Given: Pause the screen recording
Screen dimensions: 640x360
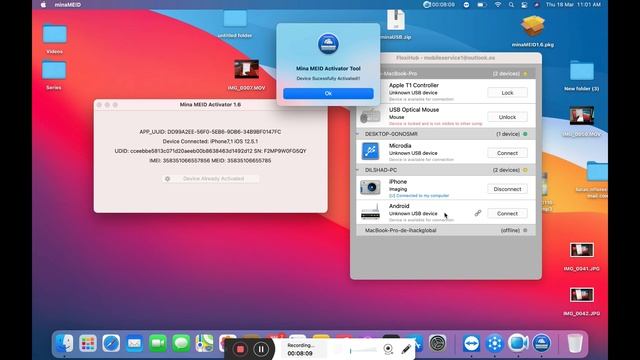Looking at the screenshot, I should tap(261, 349).
